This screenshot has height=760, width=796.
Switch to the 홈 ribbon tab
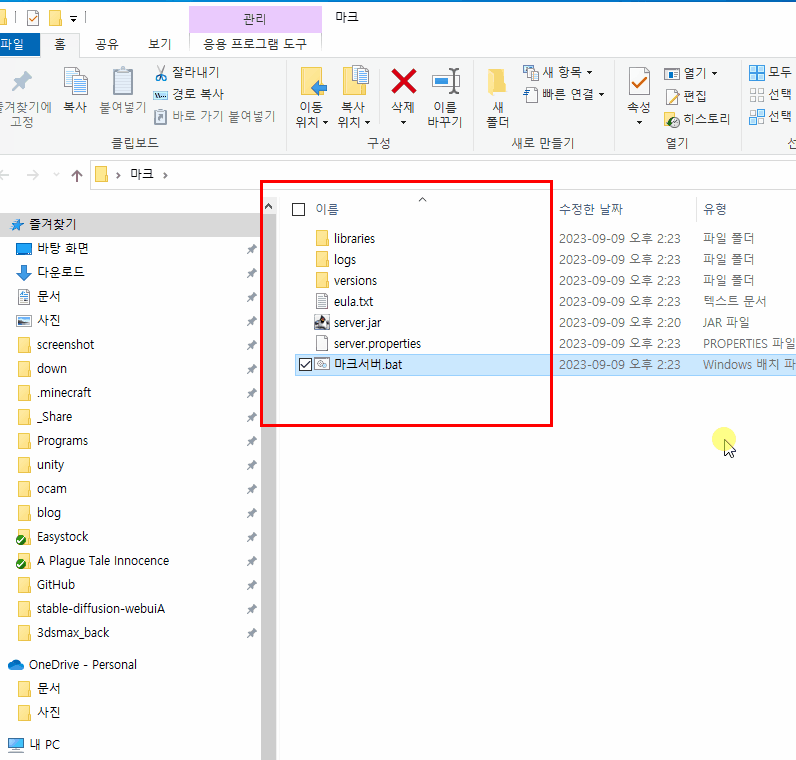[x=60, y=45]
